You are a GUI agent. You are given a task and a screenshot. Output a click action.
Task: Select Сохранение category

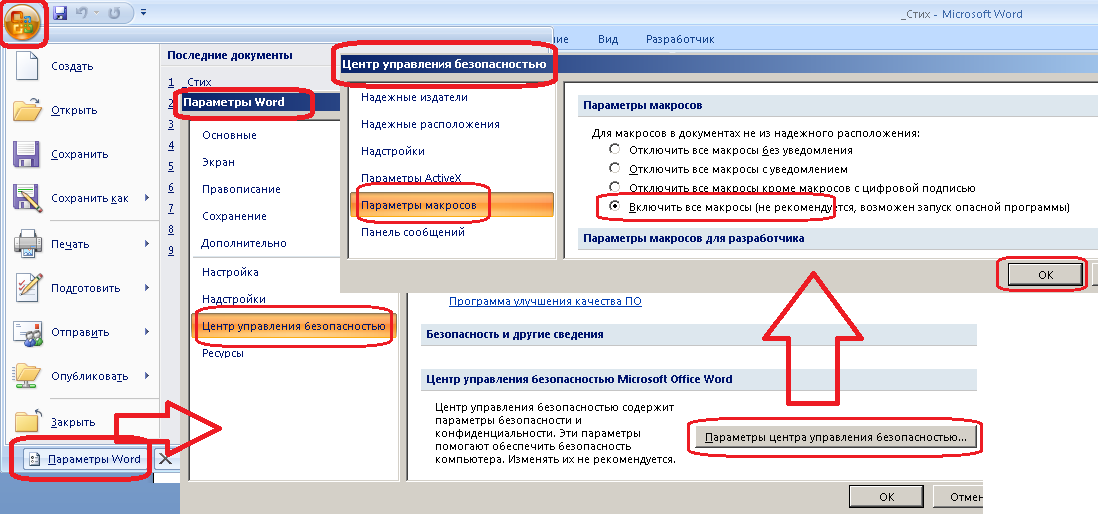click(234, 216)
